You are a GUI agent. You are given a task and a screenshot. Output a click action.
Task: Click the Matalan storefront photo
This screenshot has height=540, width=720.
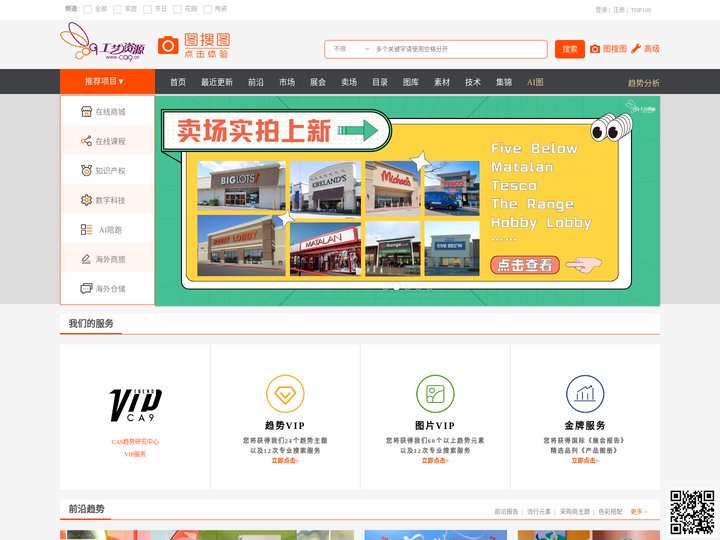pos(326,249)
